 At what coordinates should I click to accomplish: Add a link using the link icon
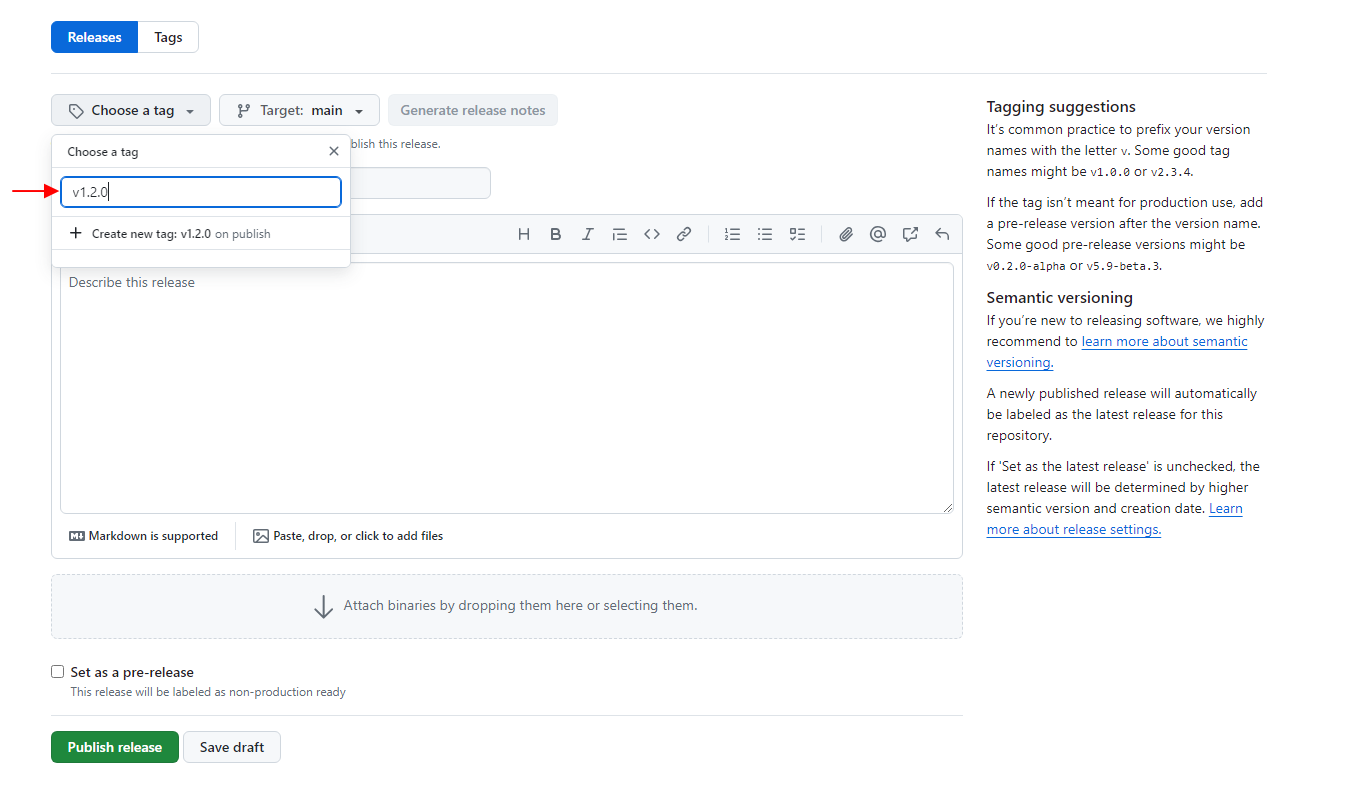coord(683,234)
